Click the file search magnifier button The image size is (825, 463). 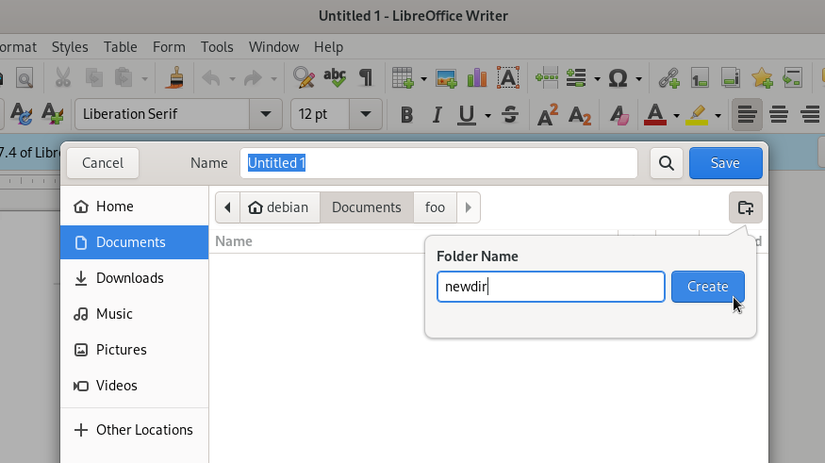[x=667, y=163]
